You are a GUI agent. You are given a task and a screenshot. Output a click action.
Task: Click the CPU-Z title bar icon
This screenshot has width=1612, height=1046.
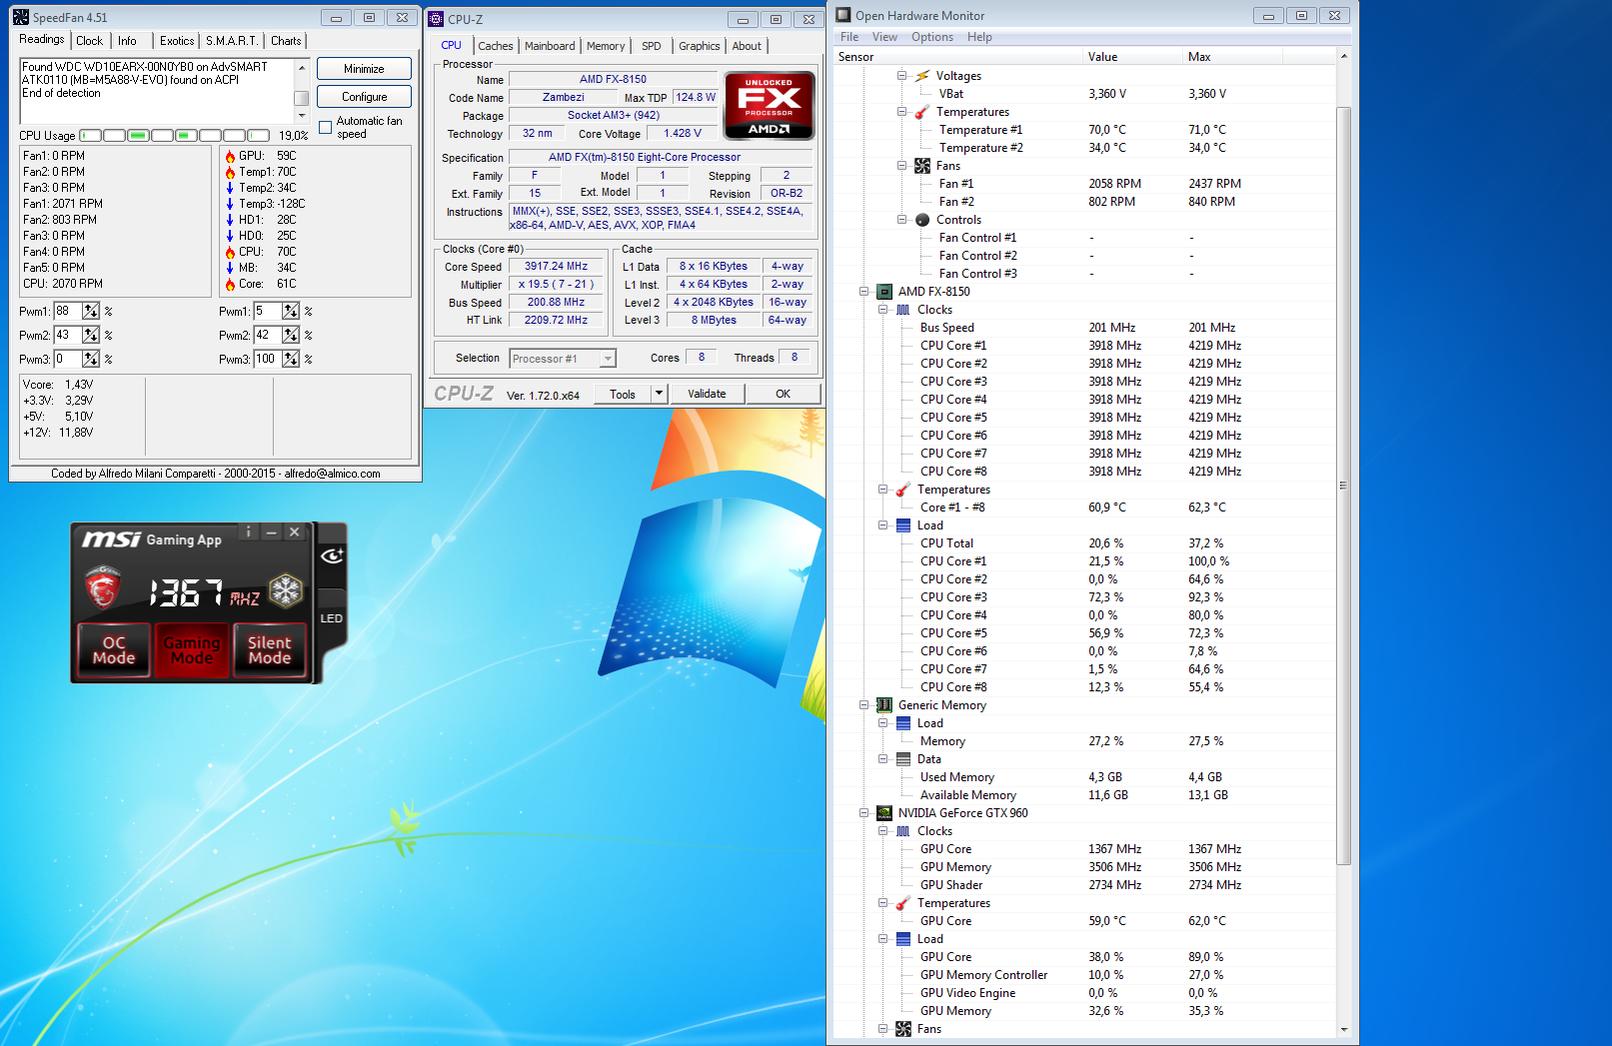tap(436, 19)
